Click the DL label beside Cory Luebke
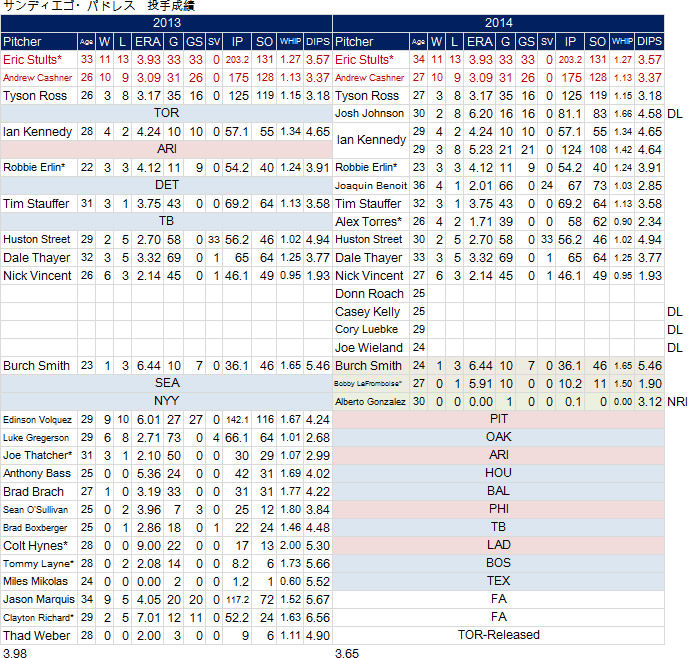Image resolution: width=688 pixels, height=658 pixels. click(x=675, y=329)
